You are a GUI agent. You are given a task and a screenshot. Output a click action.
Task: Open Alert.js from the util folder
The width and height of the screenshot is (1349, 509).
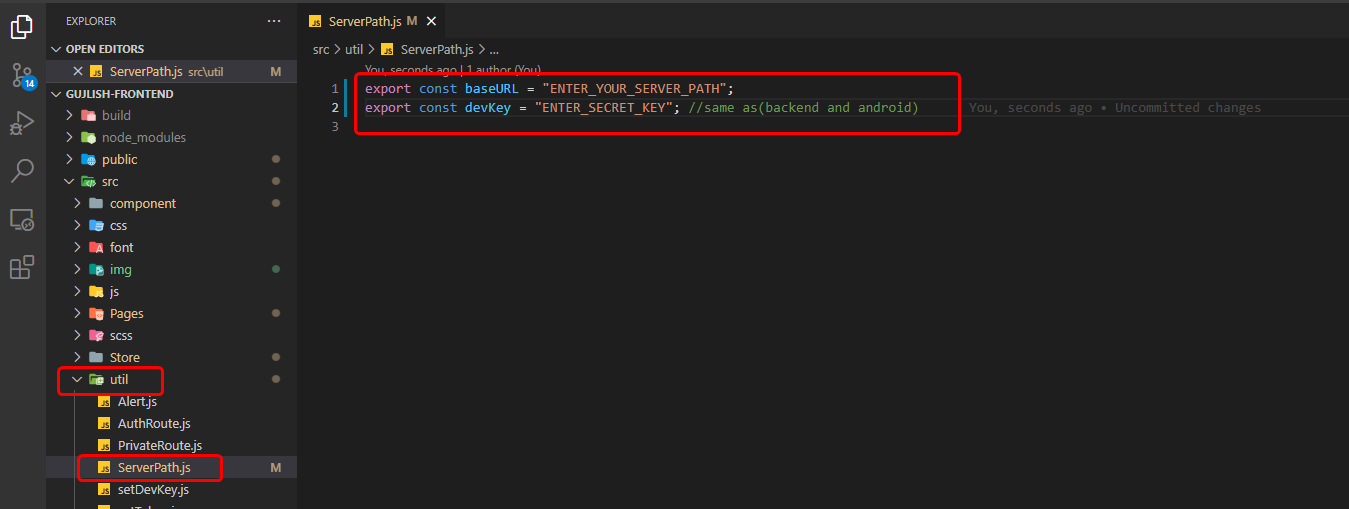click(137, 402)
